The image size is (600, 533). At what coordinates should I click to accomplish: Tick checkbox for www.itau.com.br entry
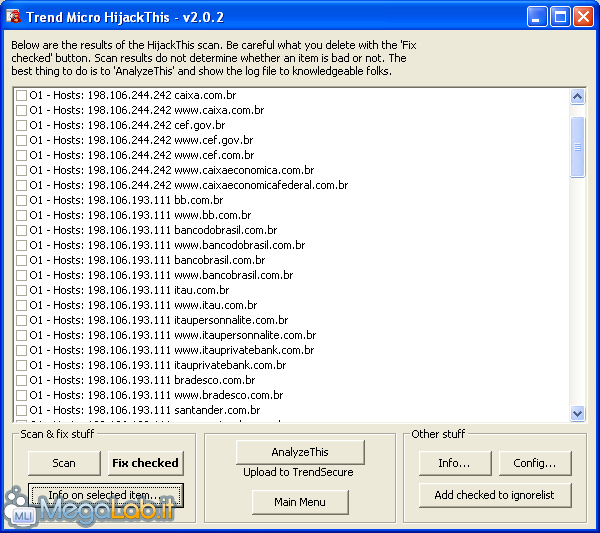[x=21, y=305]
